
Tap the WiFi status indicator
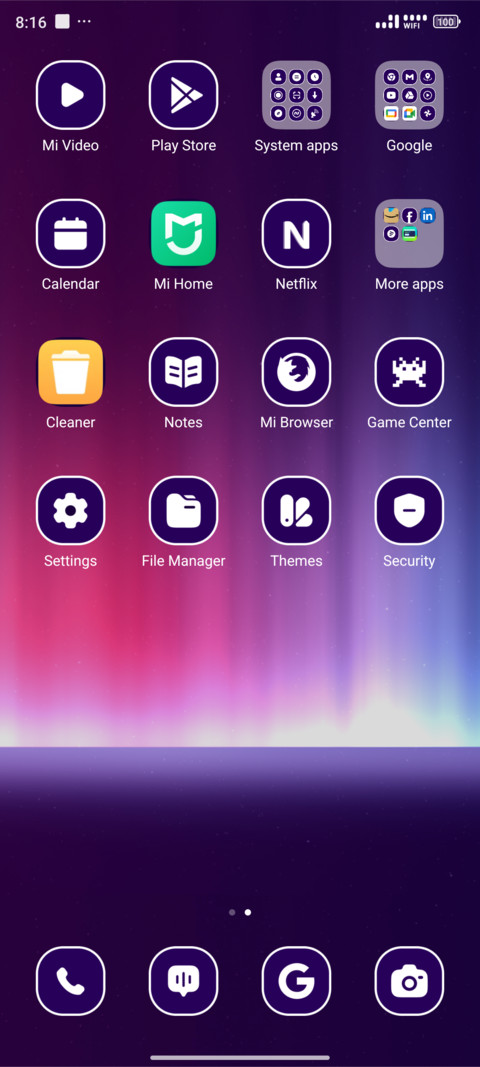tap(415, 22)
